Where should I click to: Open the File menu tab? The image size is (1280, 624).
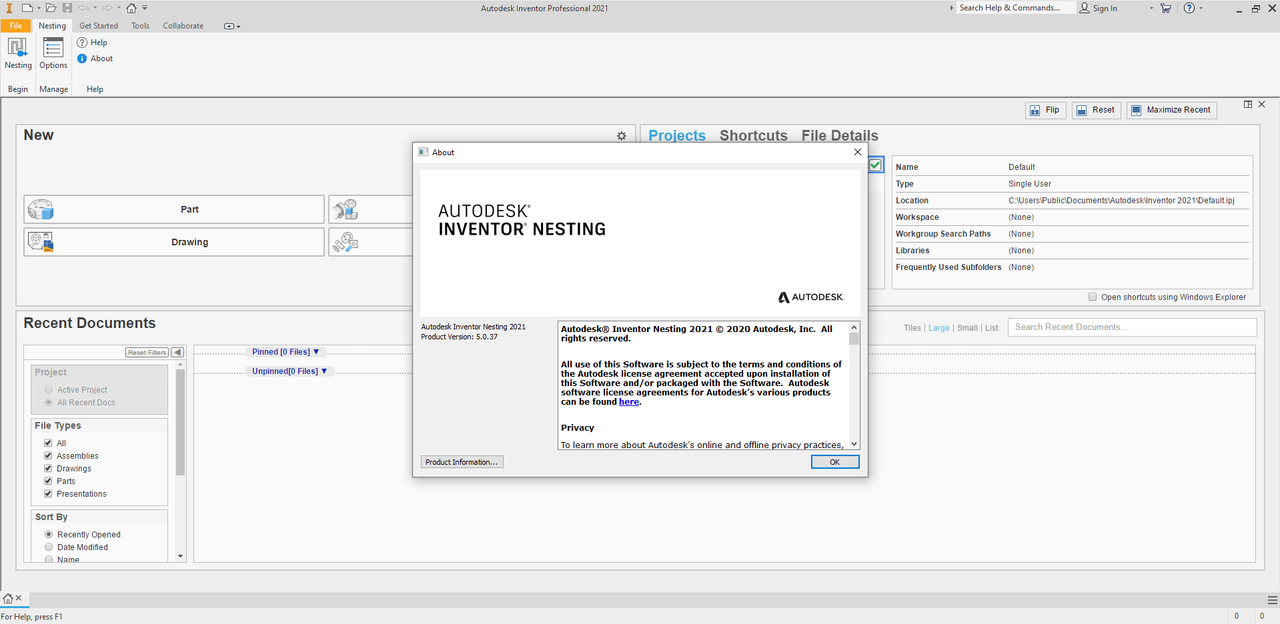point(16,26)
